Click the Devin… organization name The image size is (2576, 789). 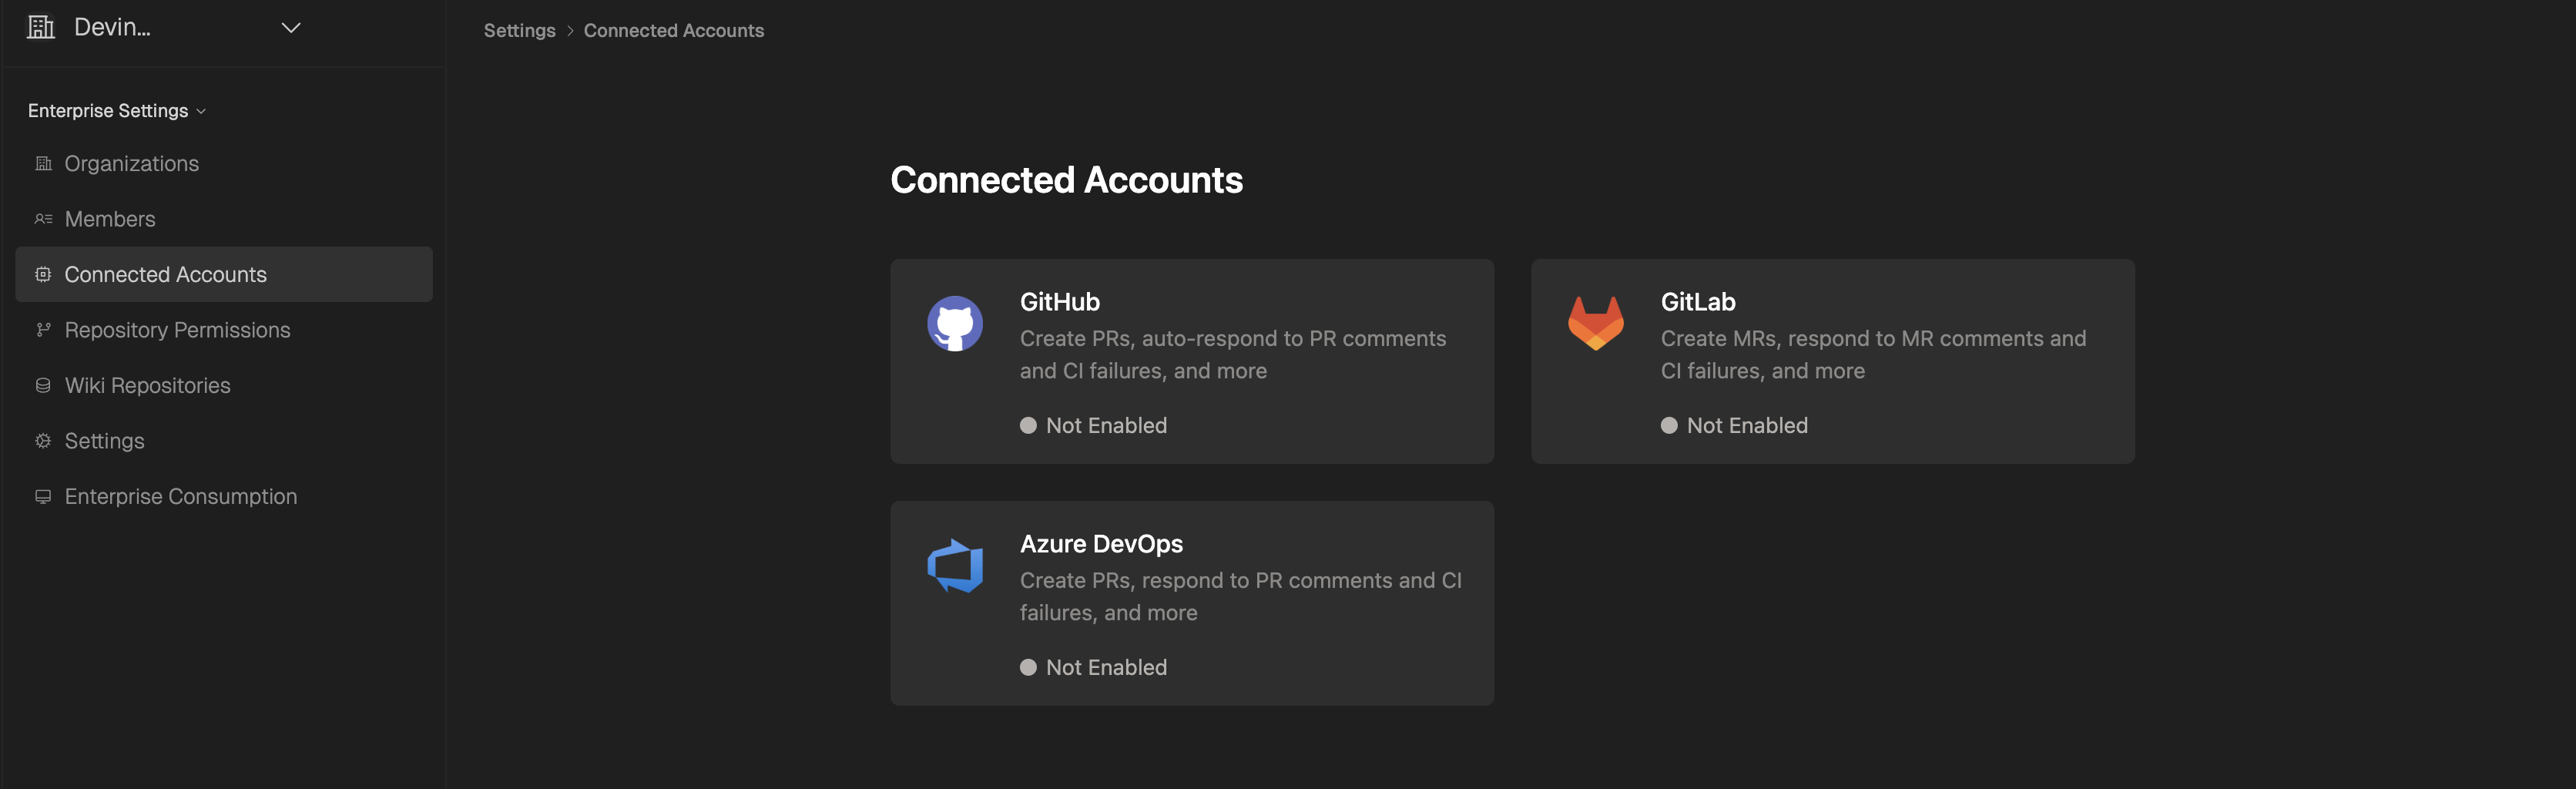(112, 28)
